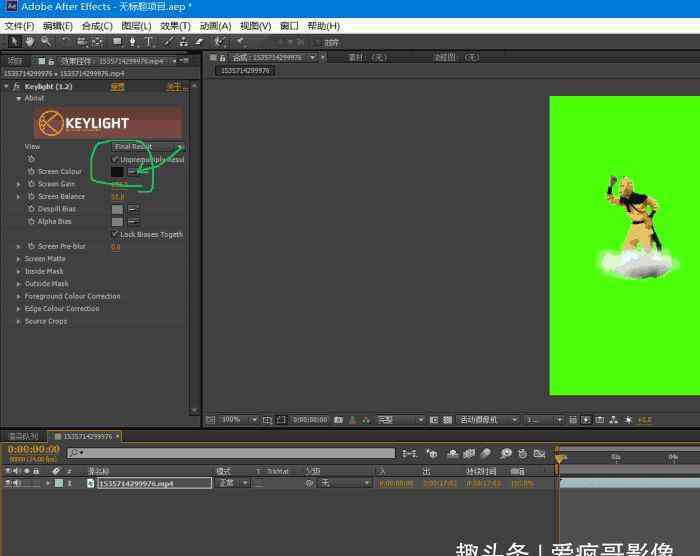Click the Alpha Bias grey swatch
Image resolution: width=700 pixels, height=556 pixels.
click(117, 222)
